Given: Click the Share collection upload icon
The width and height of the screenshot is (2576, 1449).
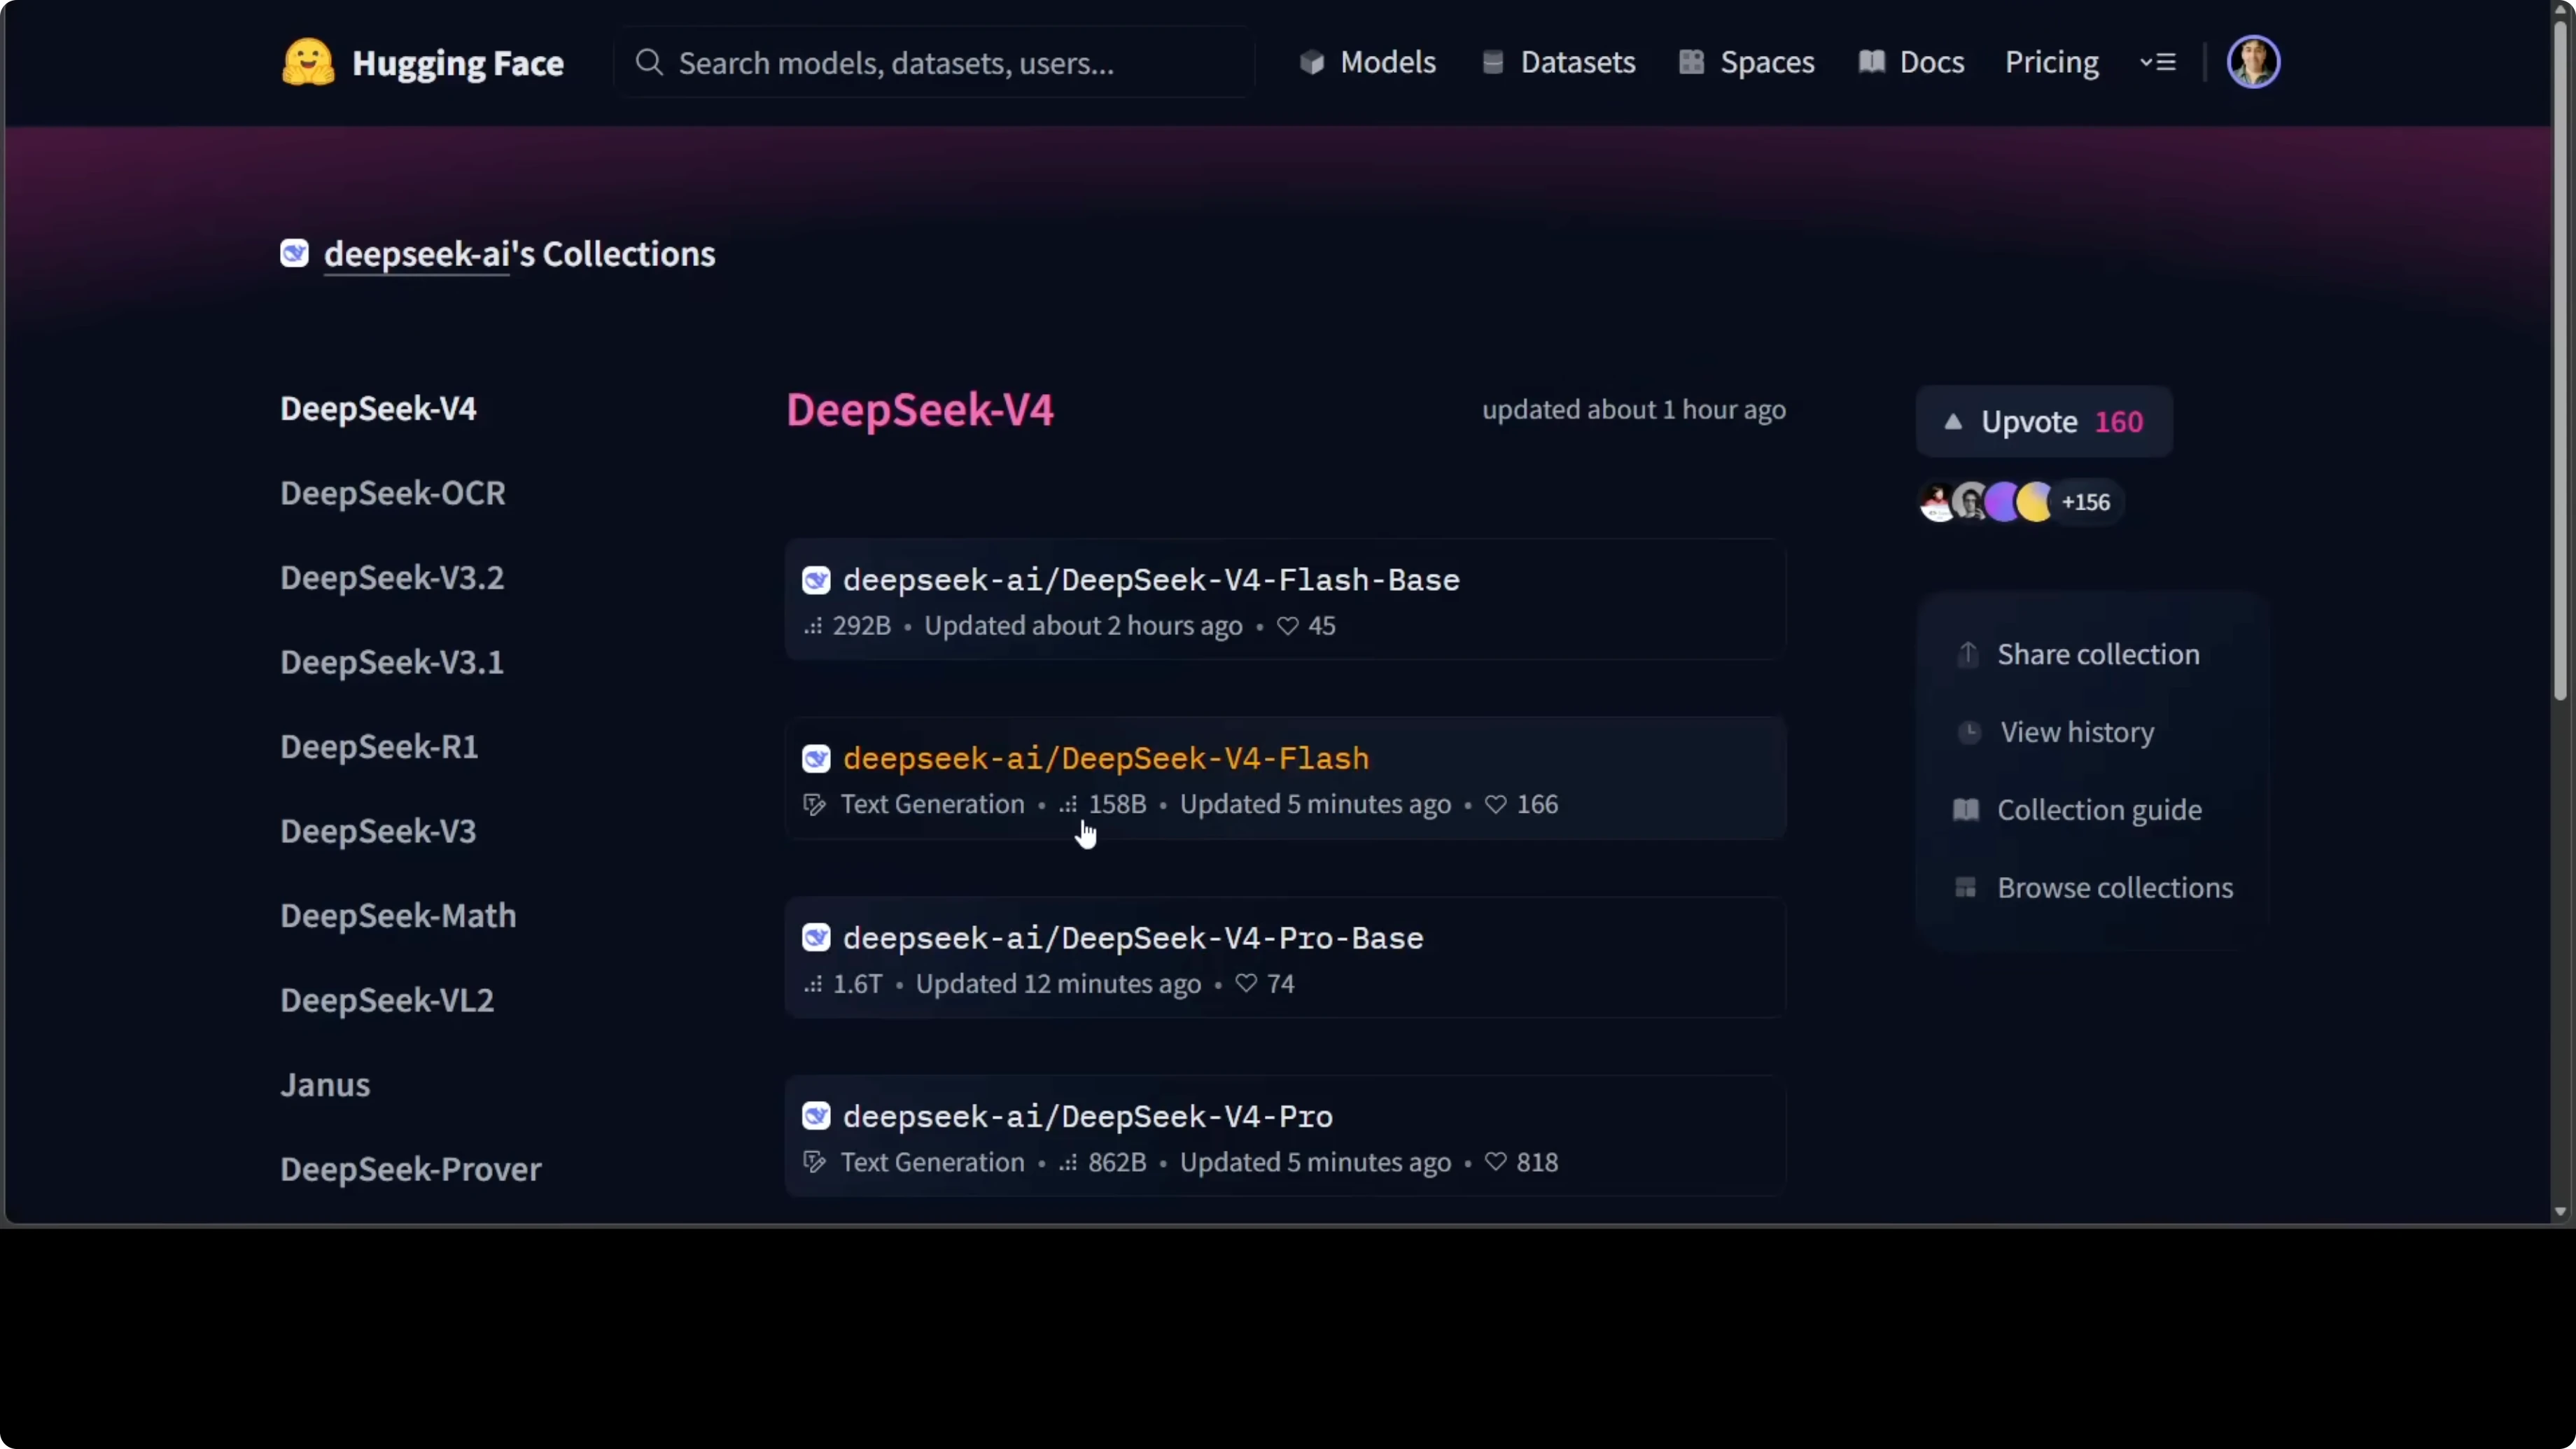Looking at the screenshot, I should tap(1967, 654).
